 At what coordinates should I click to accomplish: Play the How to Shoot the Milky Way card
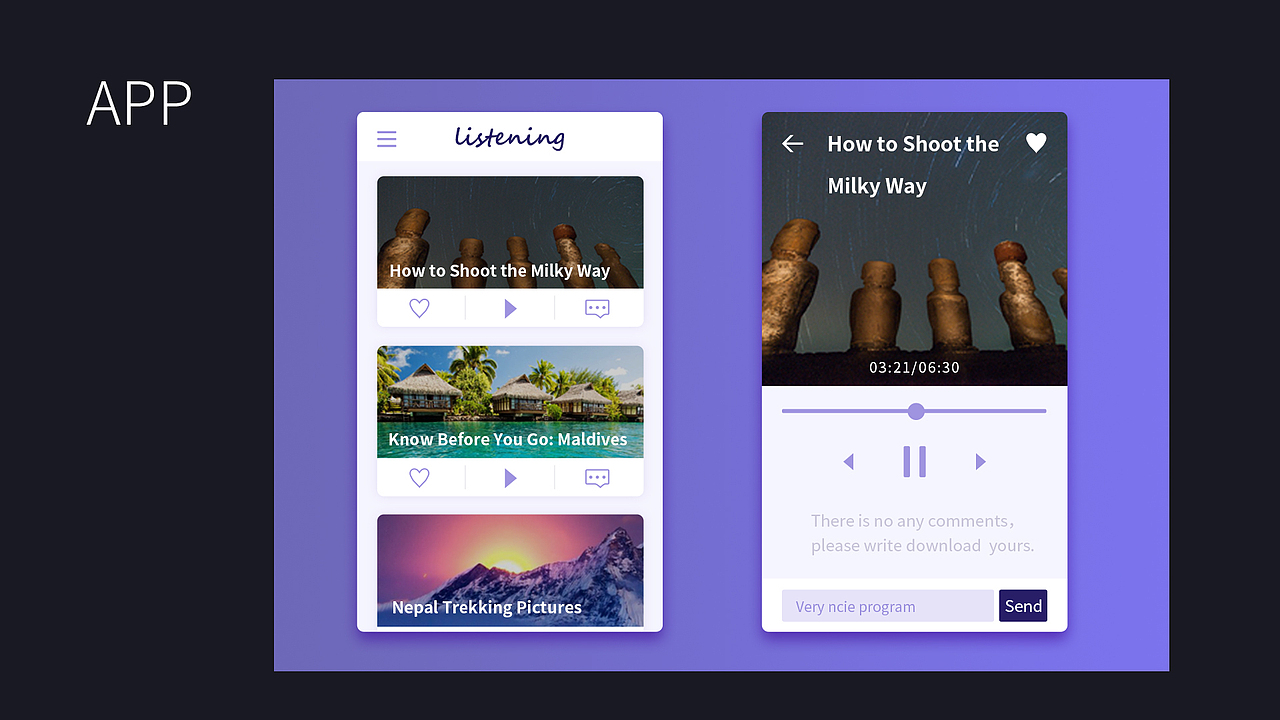[x=510, y=308]
